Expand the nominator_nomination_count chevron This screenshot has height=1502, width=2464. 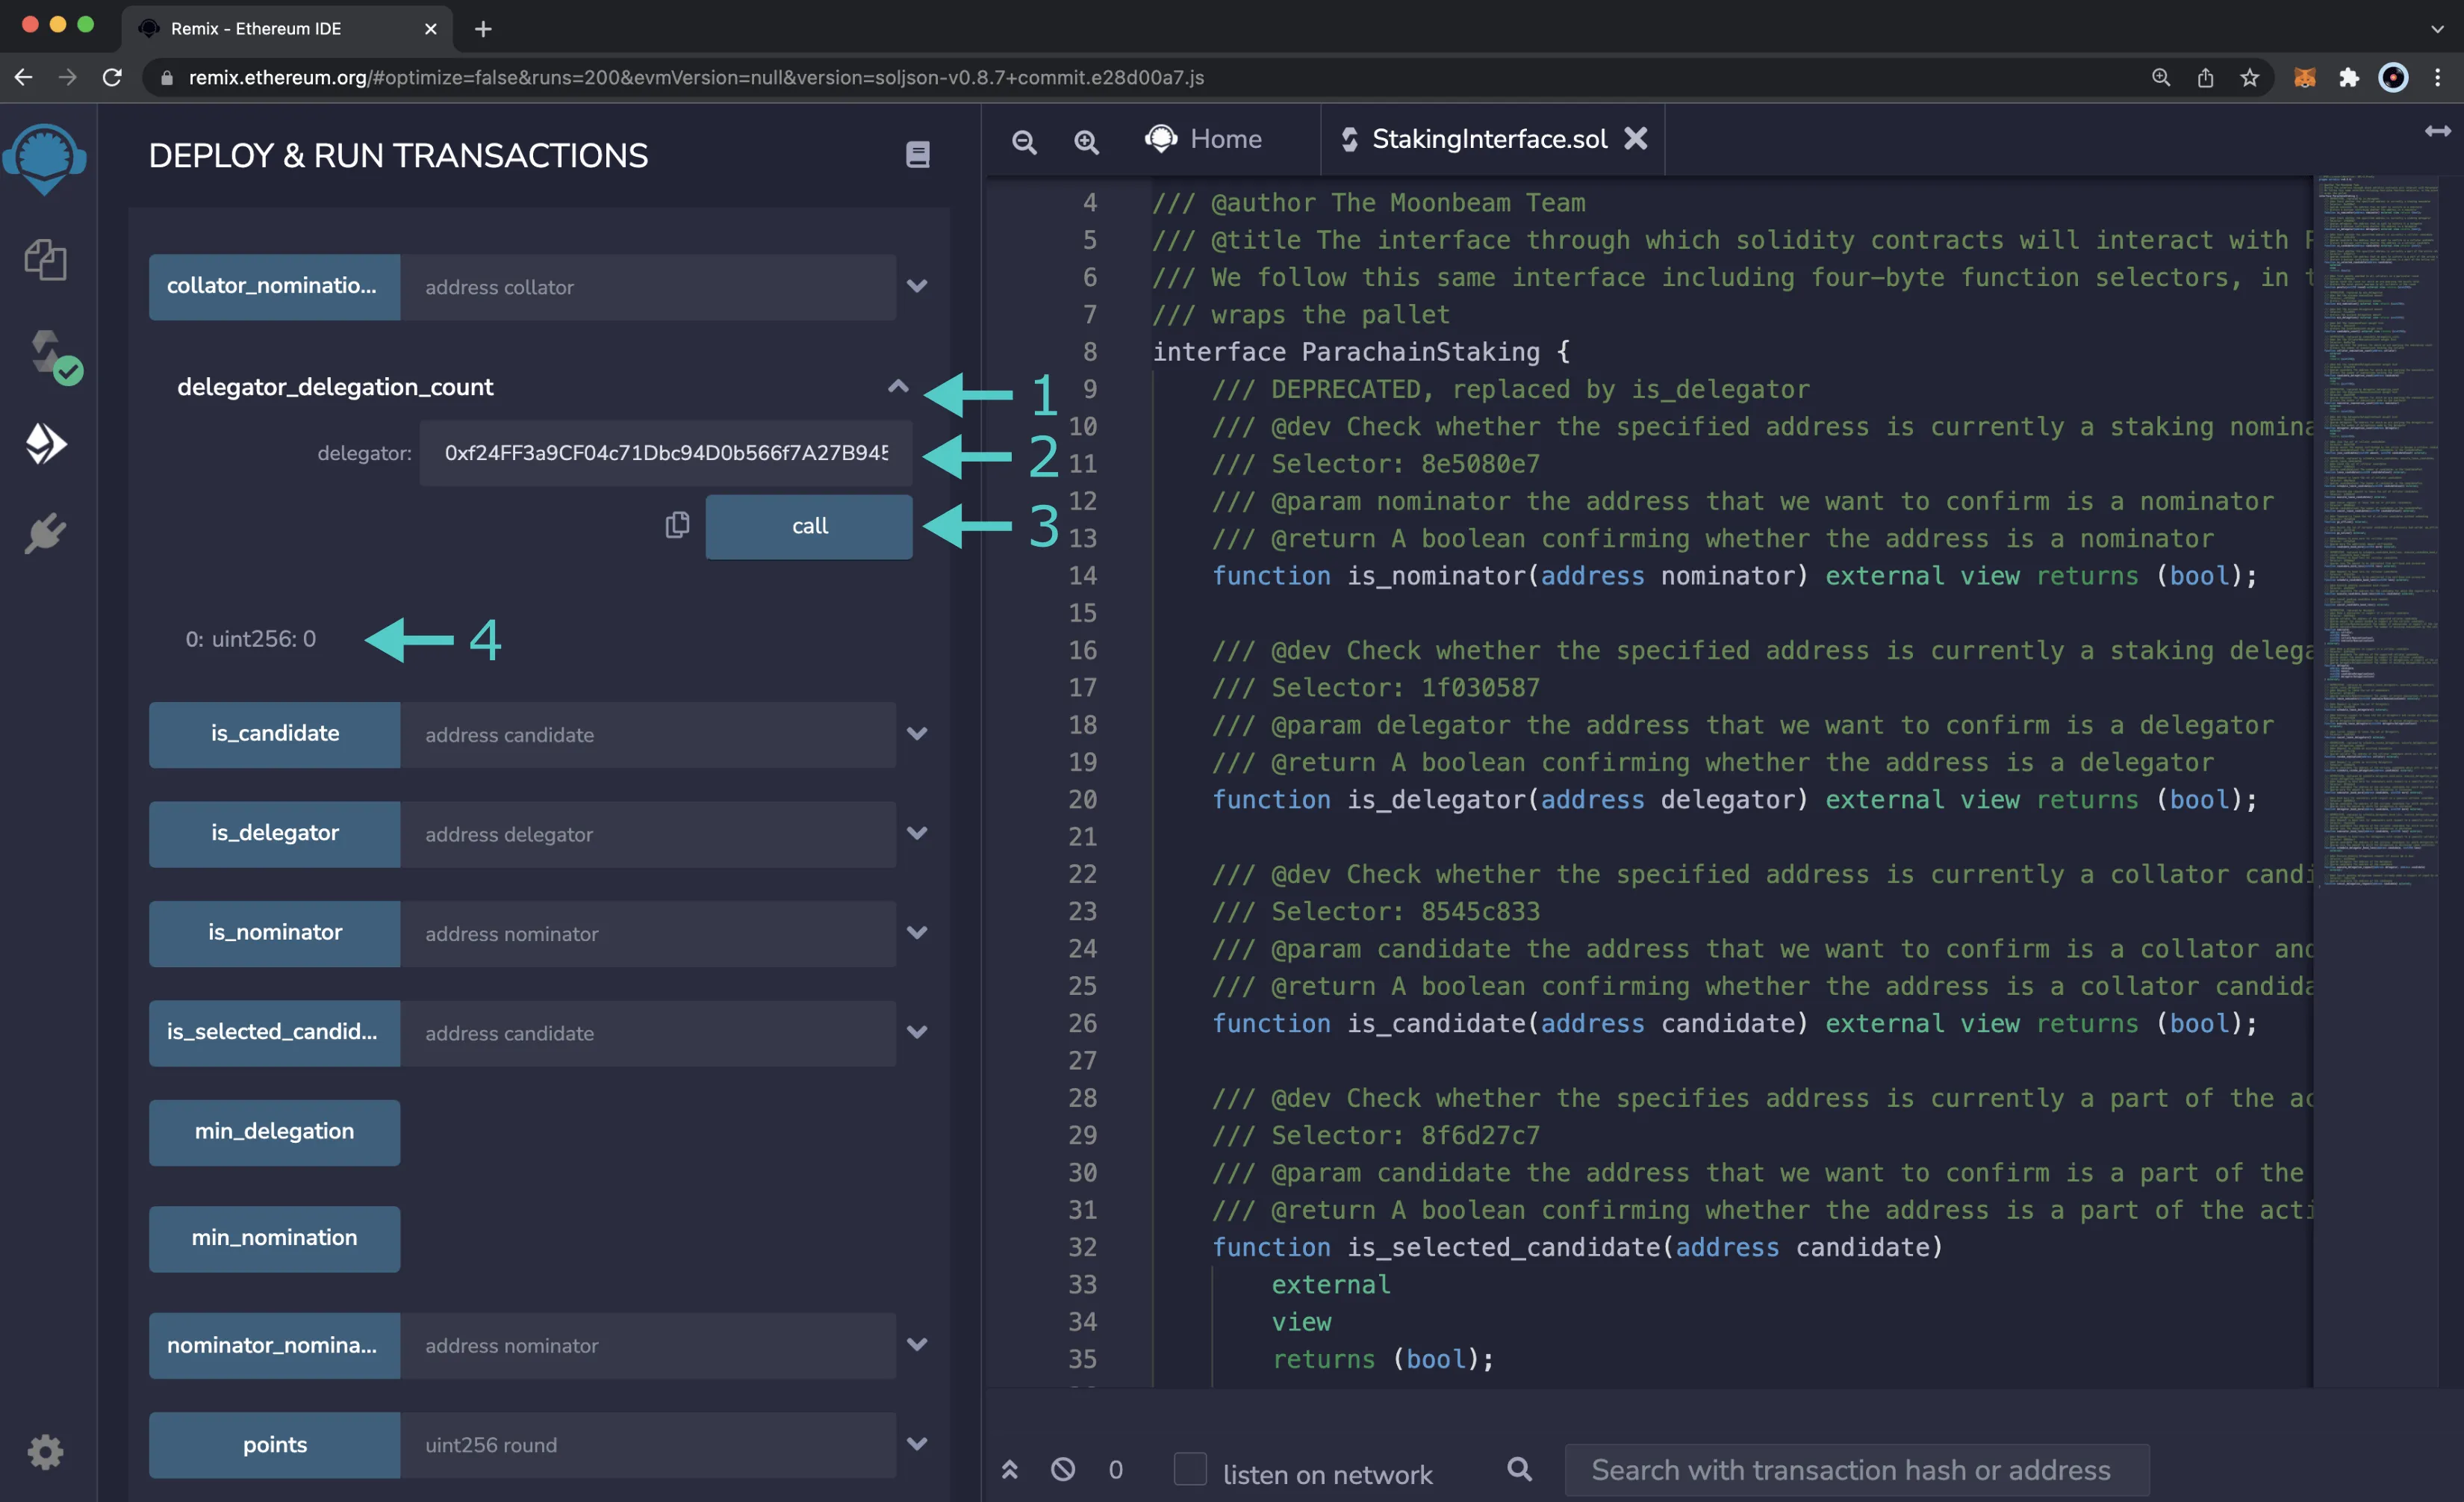(916, 1344)
